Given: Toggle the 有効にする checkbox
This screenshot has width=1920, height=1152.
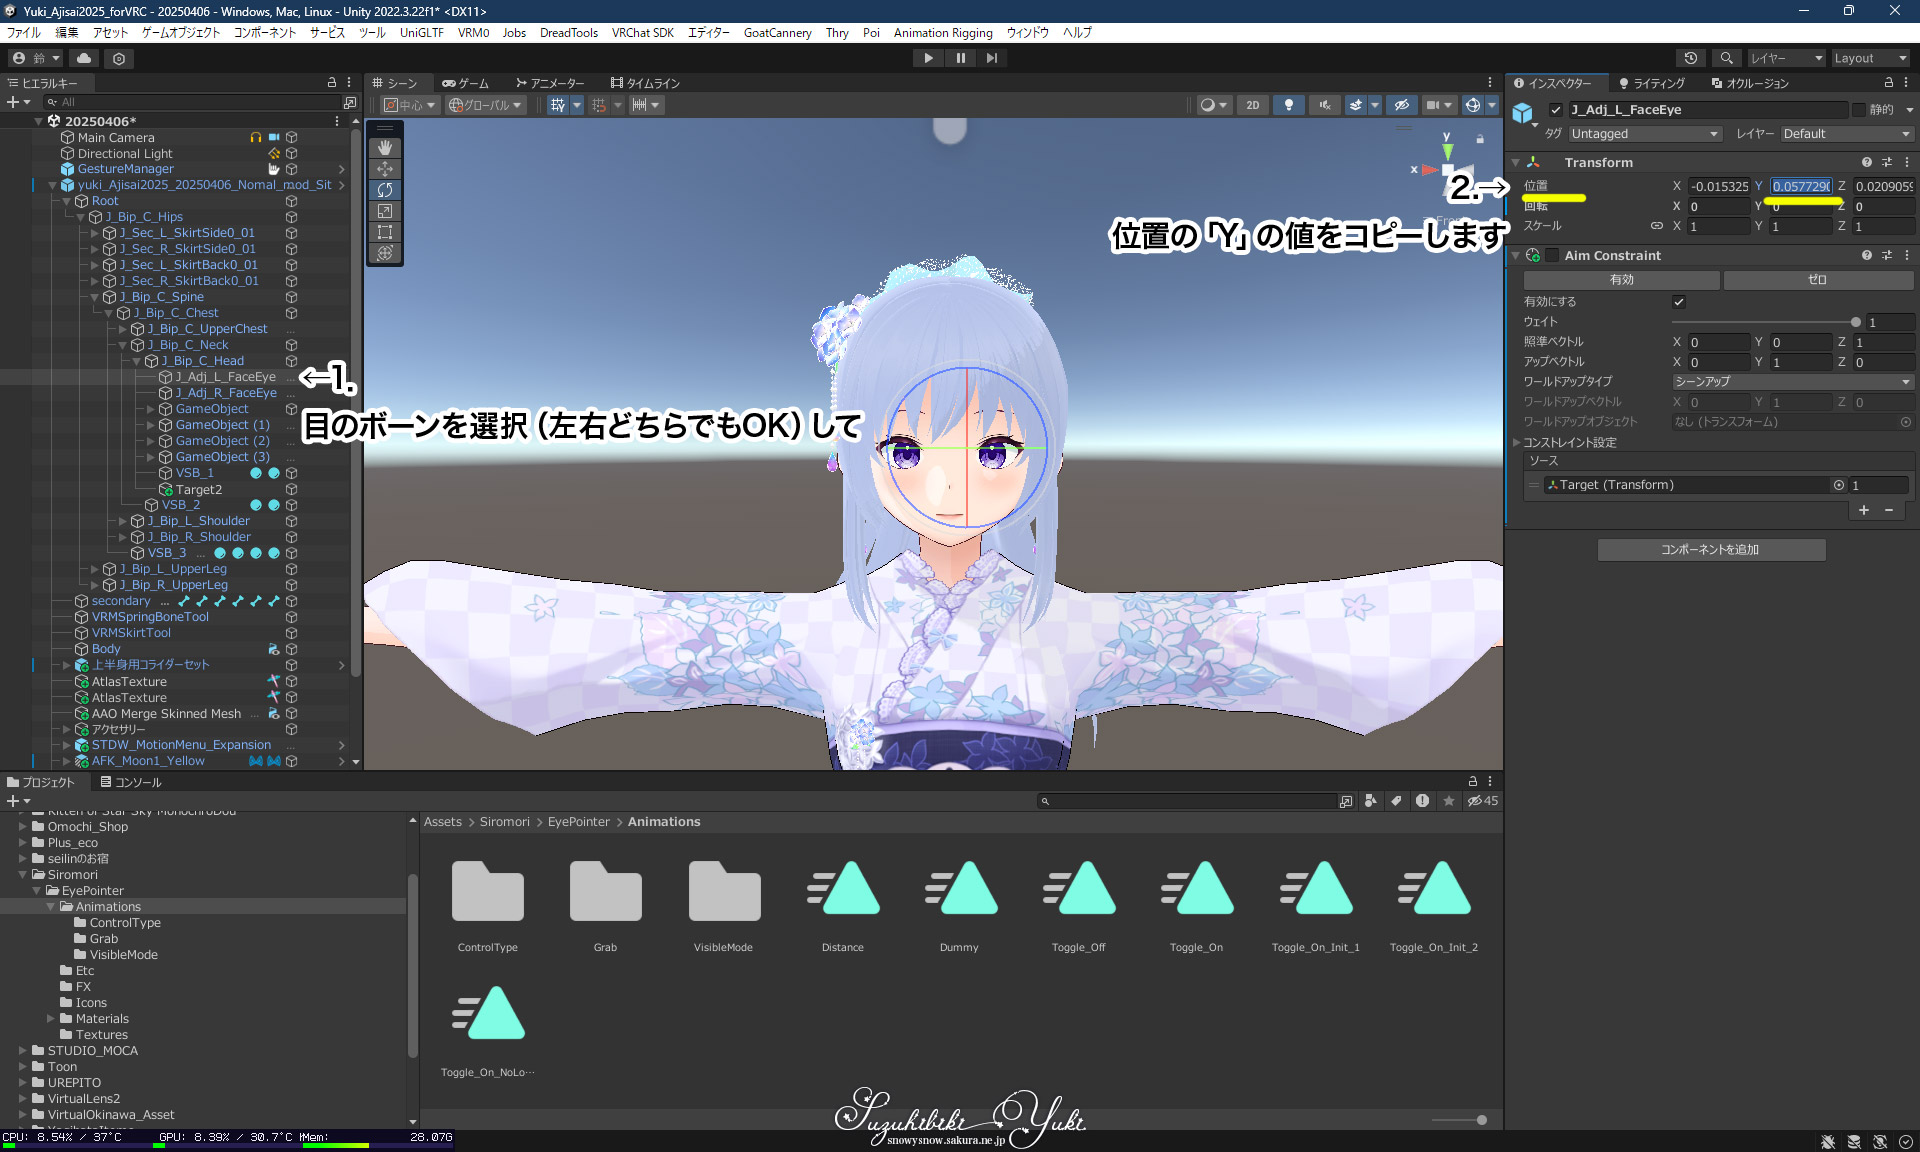Looking at the screenshot, I should [x=1679, y=302].
